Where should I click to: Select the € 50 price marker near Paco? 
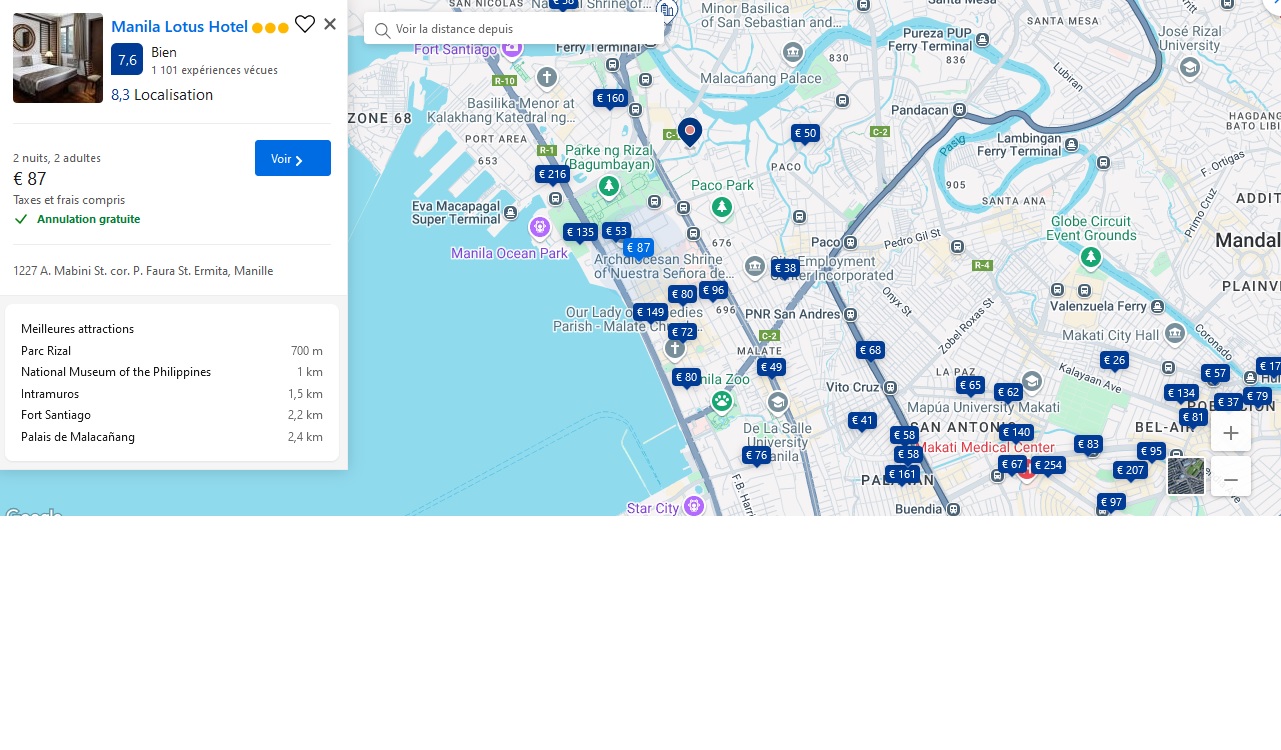(x=805, y=133)
